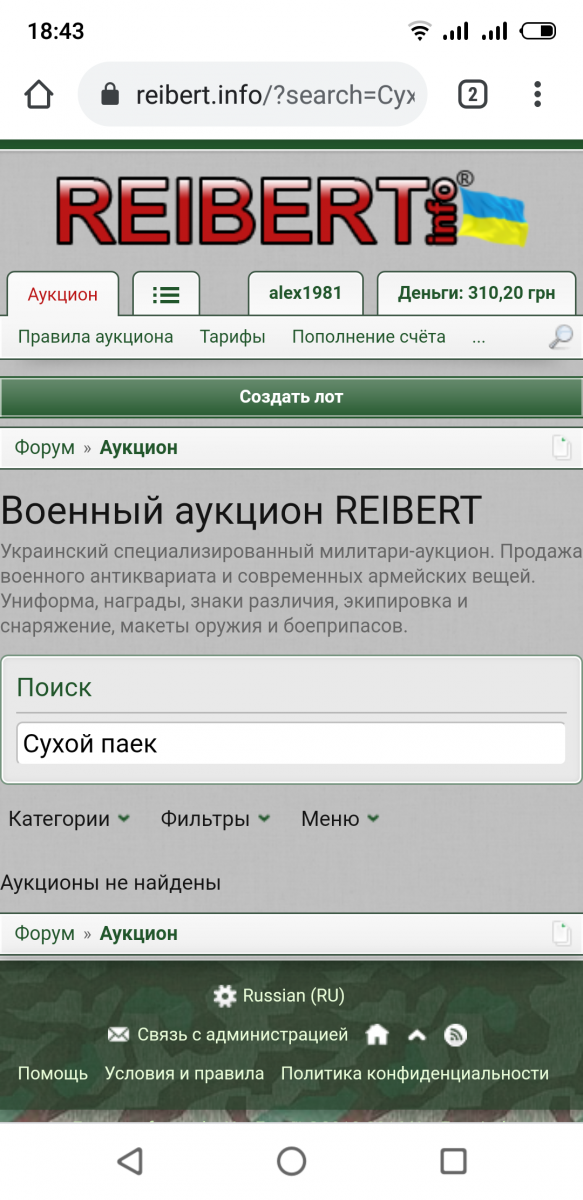583x1200 pixels.
Task: Click the RSS feed icon in the footer
Action: 455,1035
